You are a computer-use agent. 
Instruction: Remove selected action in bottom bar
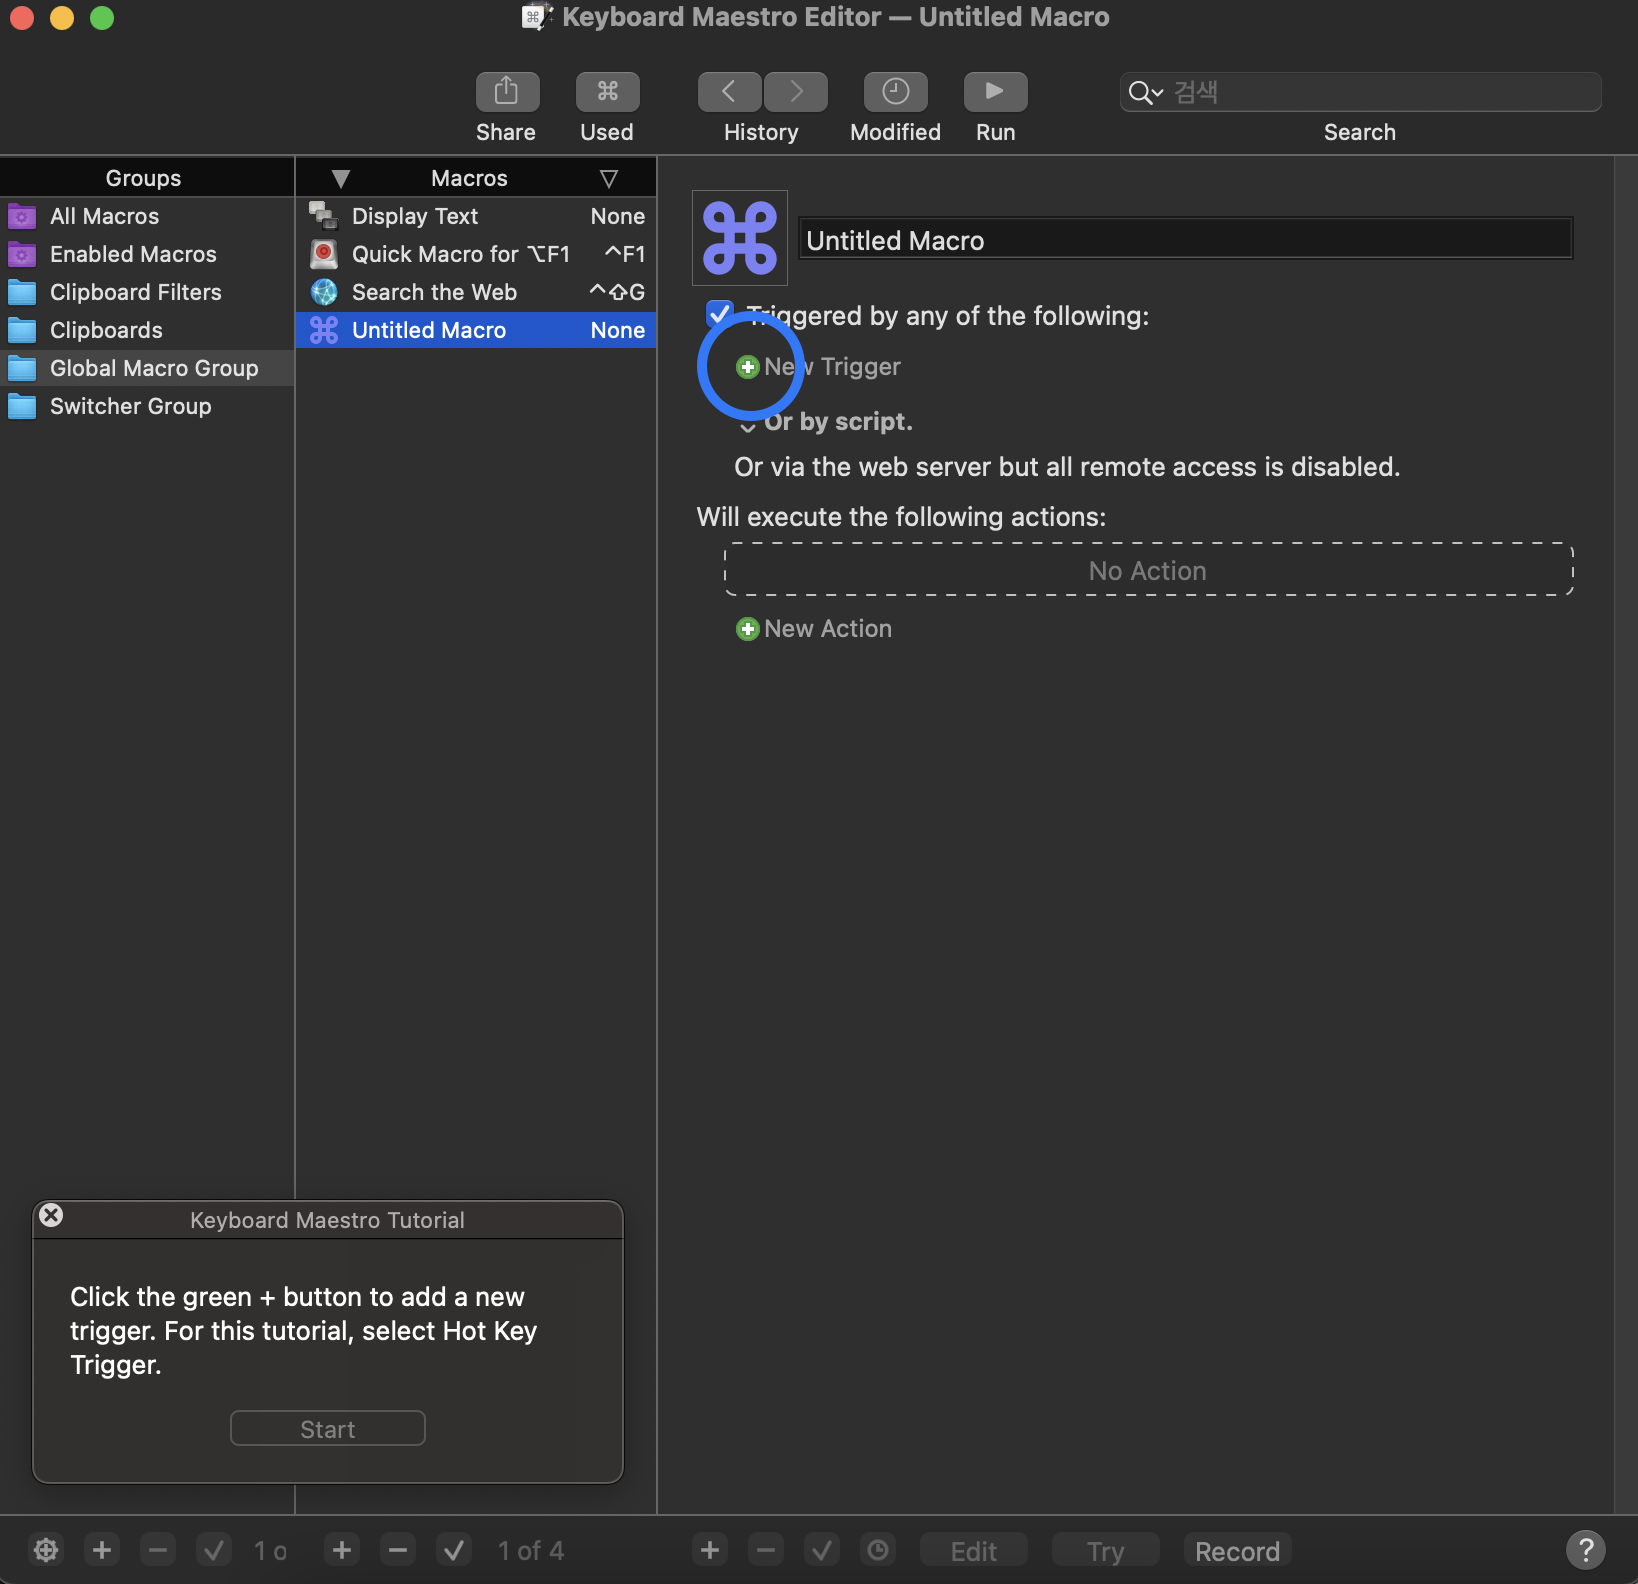click(x=766, y=1551)
